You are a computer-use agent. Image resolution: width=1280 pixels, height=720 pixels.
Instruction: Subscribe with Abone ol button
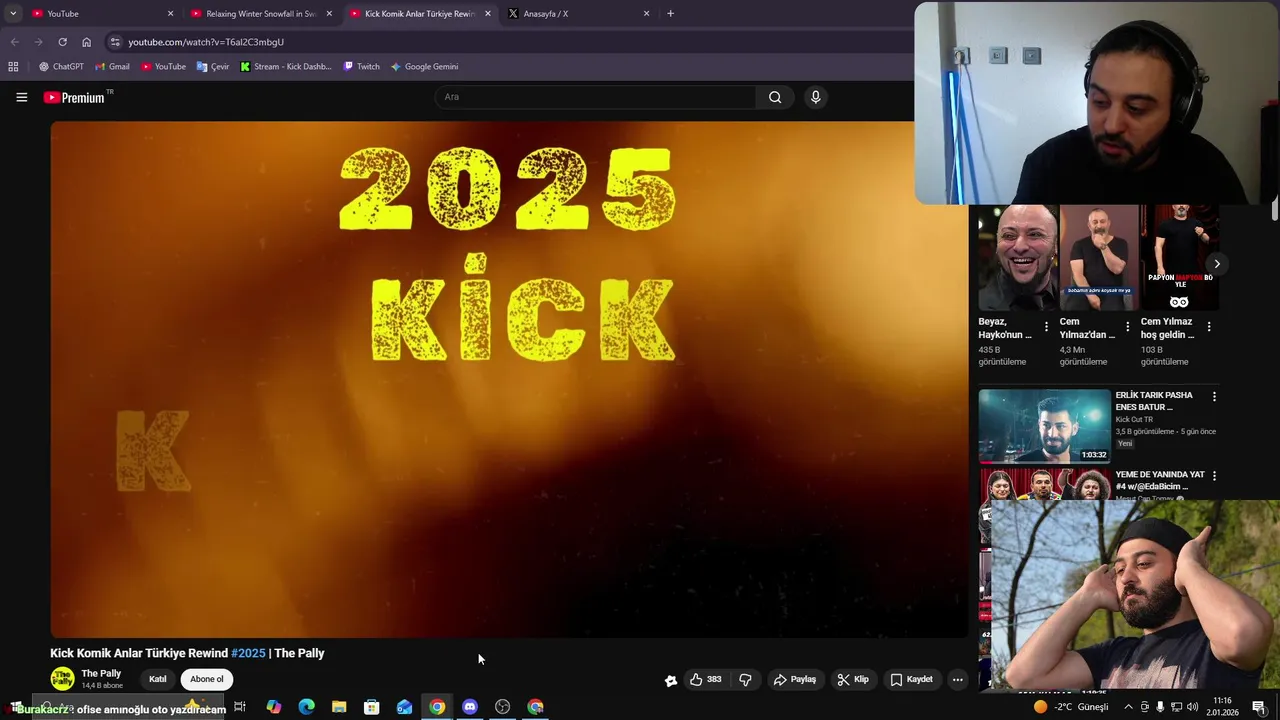click(207, 679)
